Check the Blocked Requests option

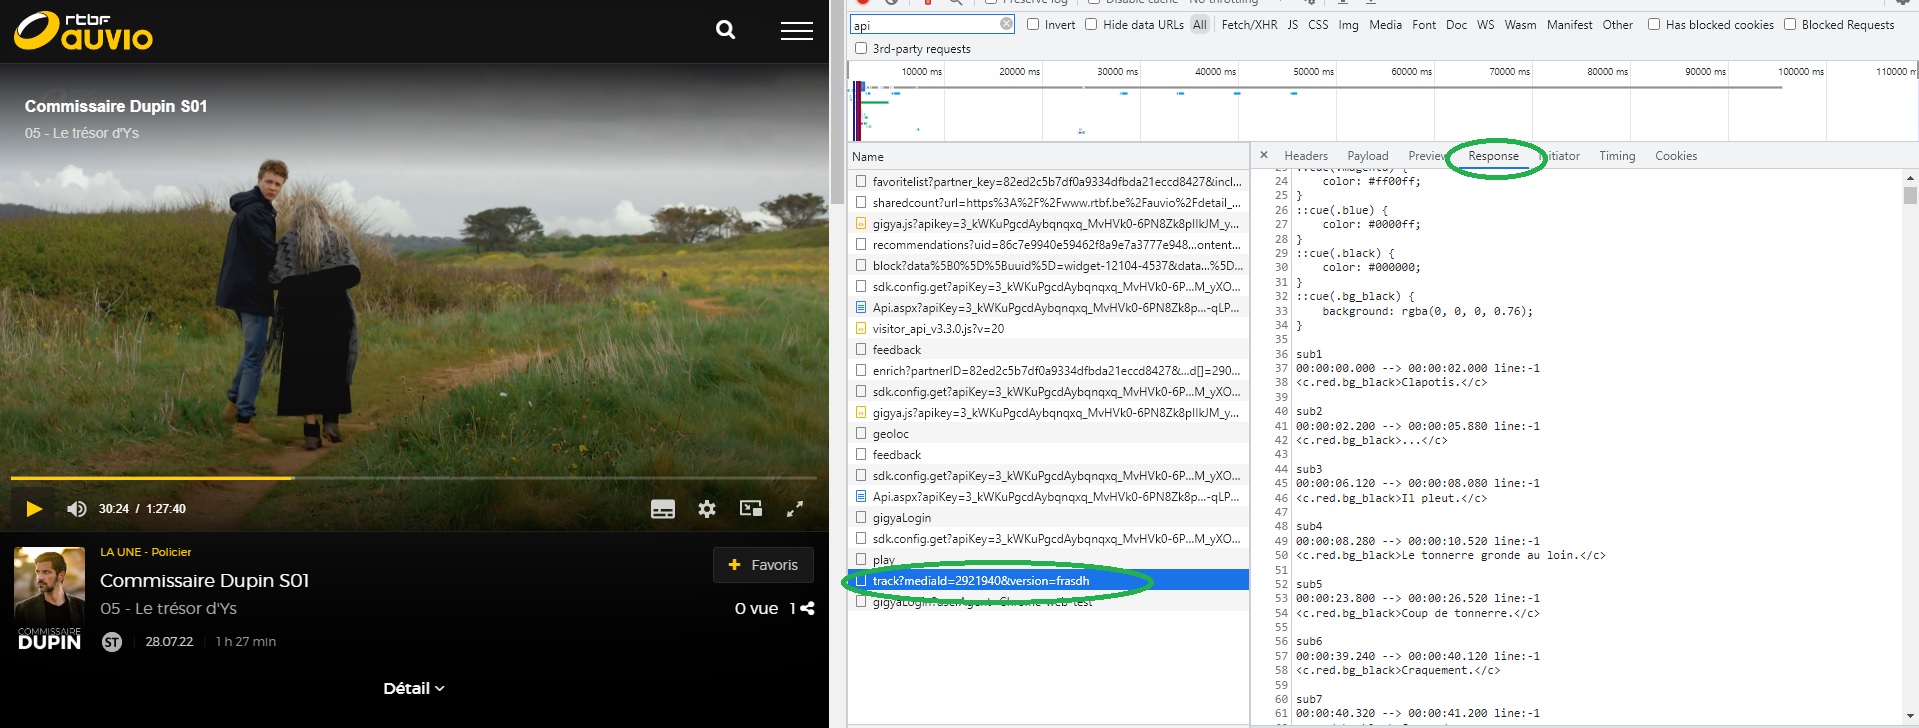(x=1790, y=24)
